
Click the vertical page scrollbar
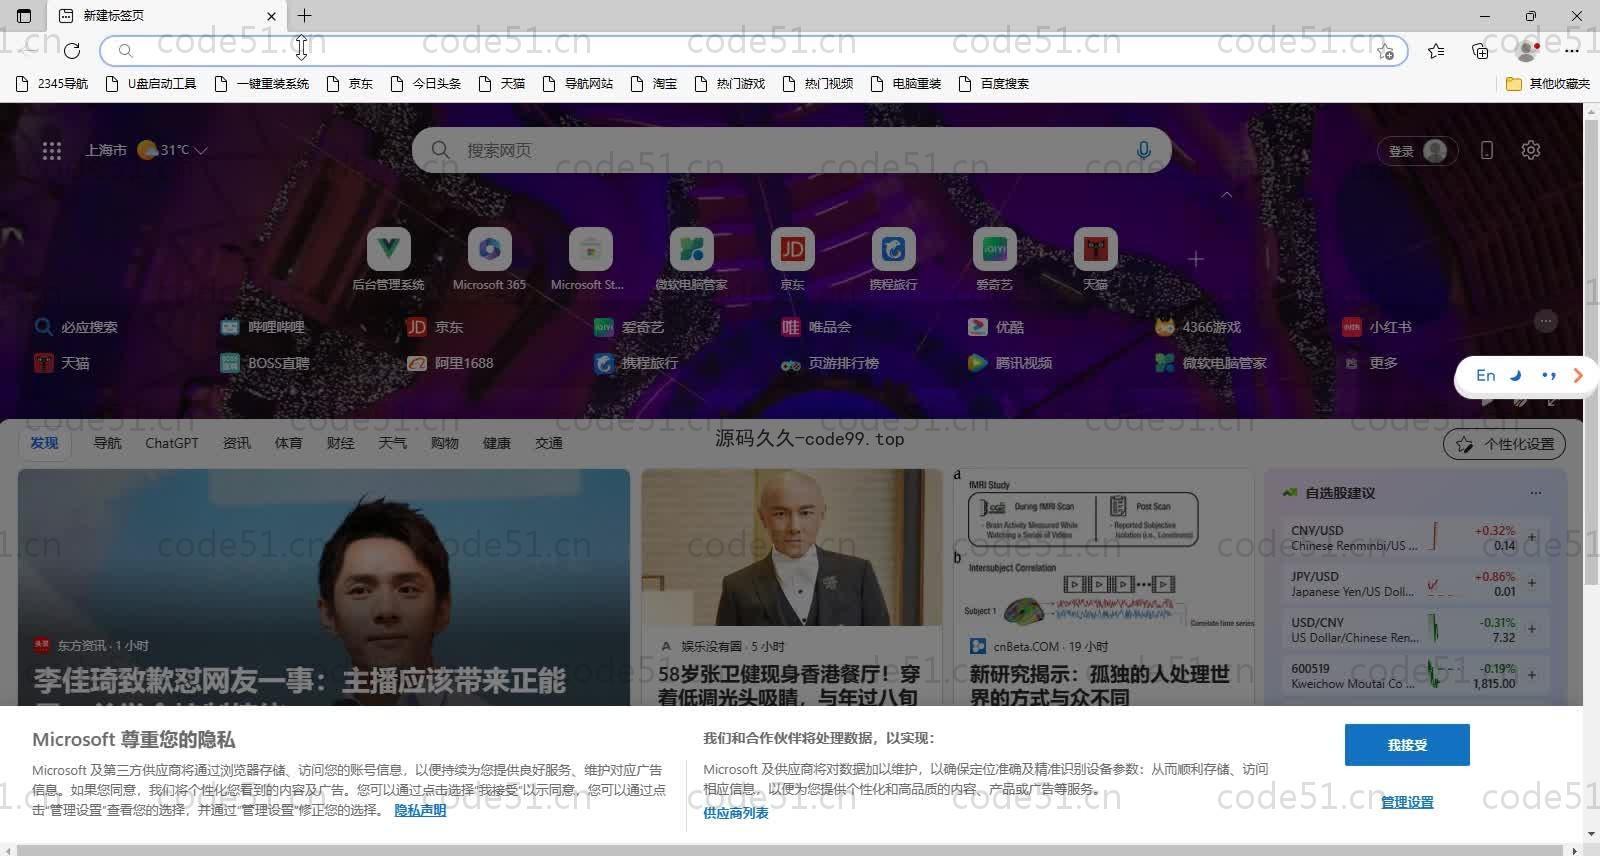pyautogui.click(x=1591, y=350)
